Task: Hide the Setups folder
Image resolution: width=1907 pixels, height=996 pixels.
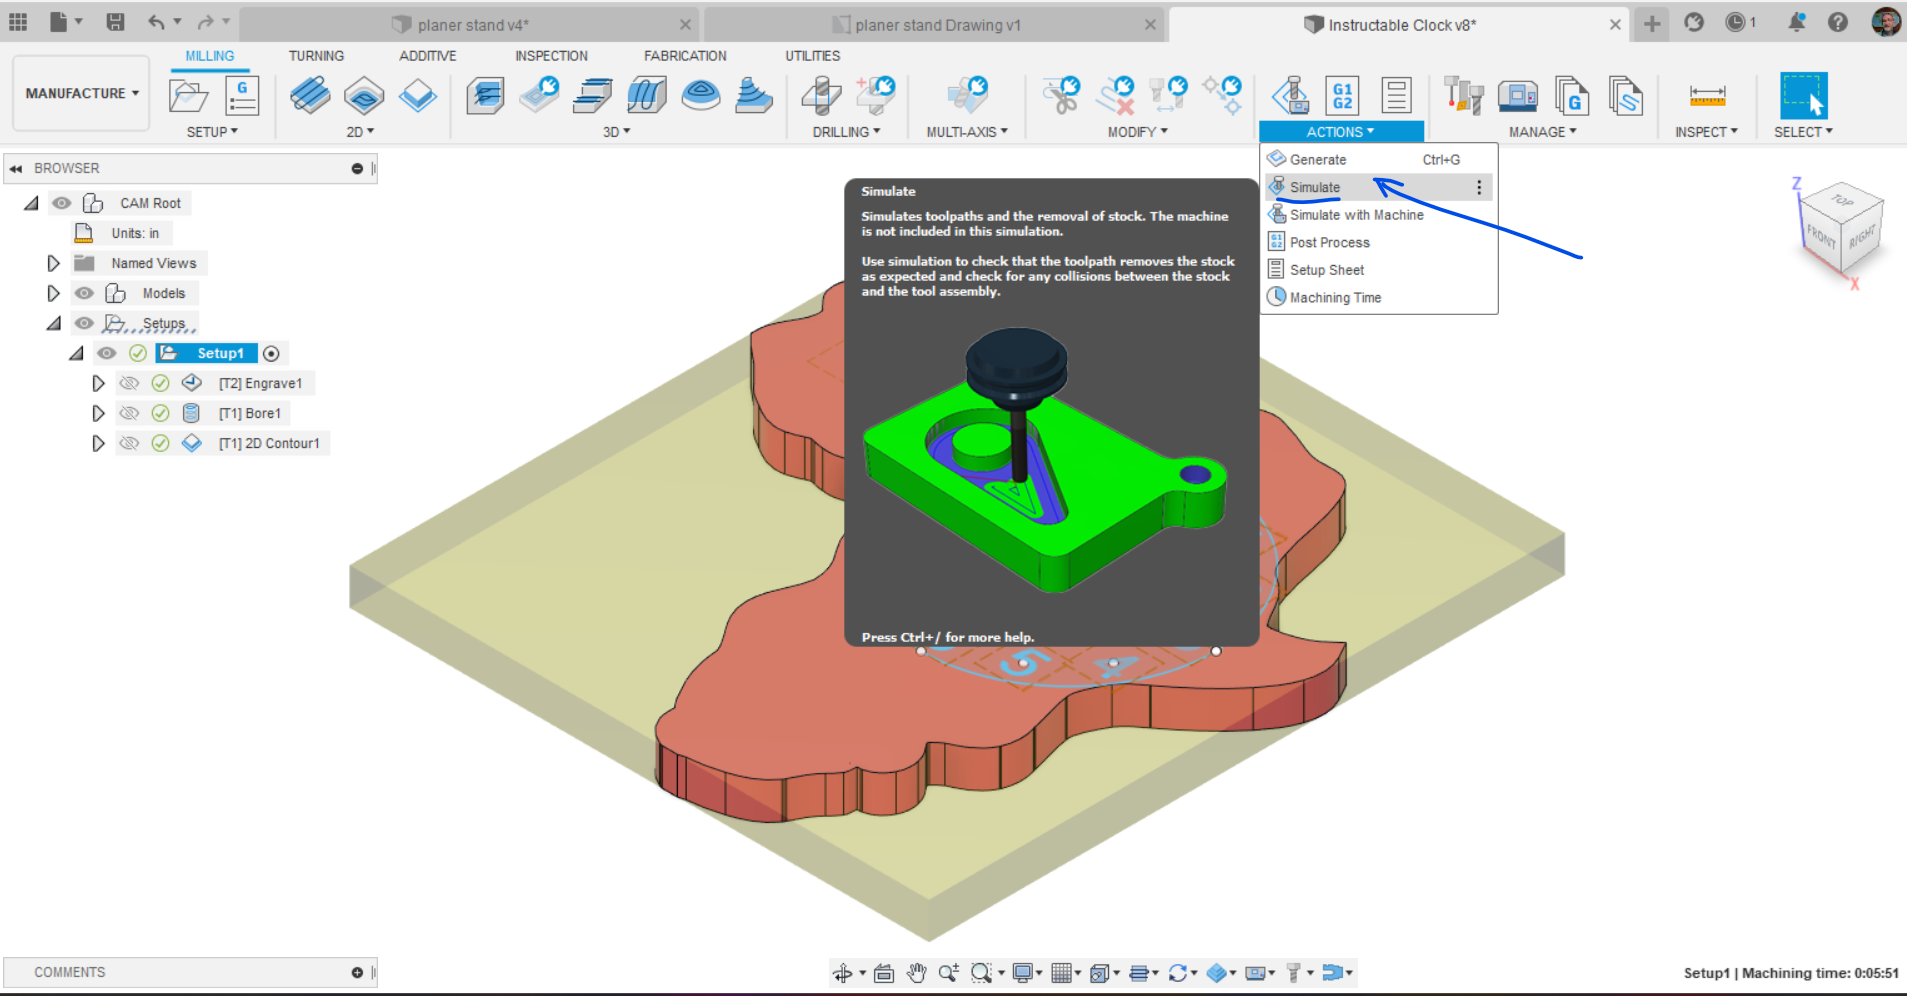Action: pyautogui.click(x=84, y=323)
